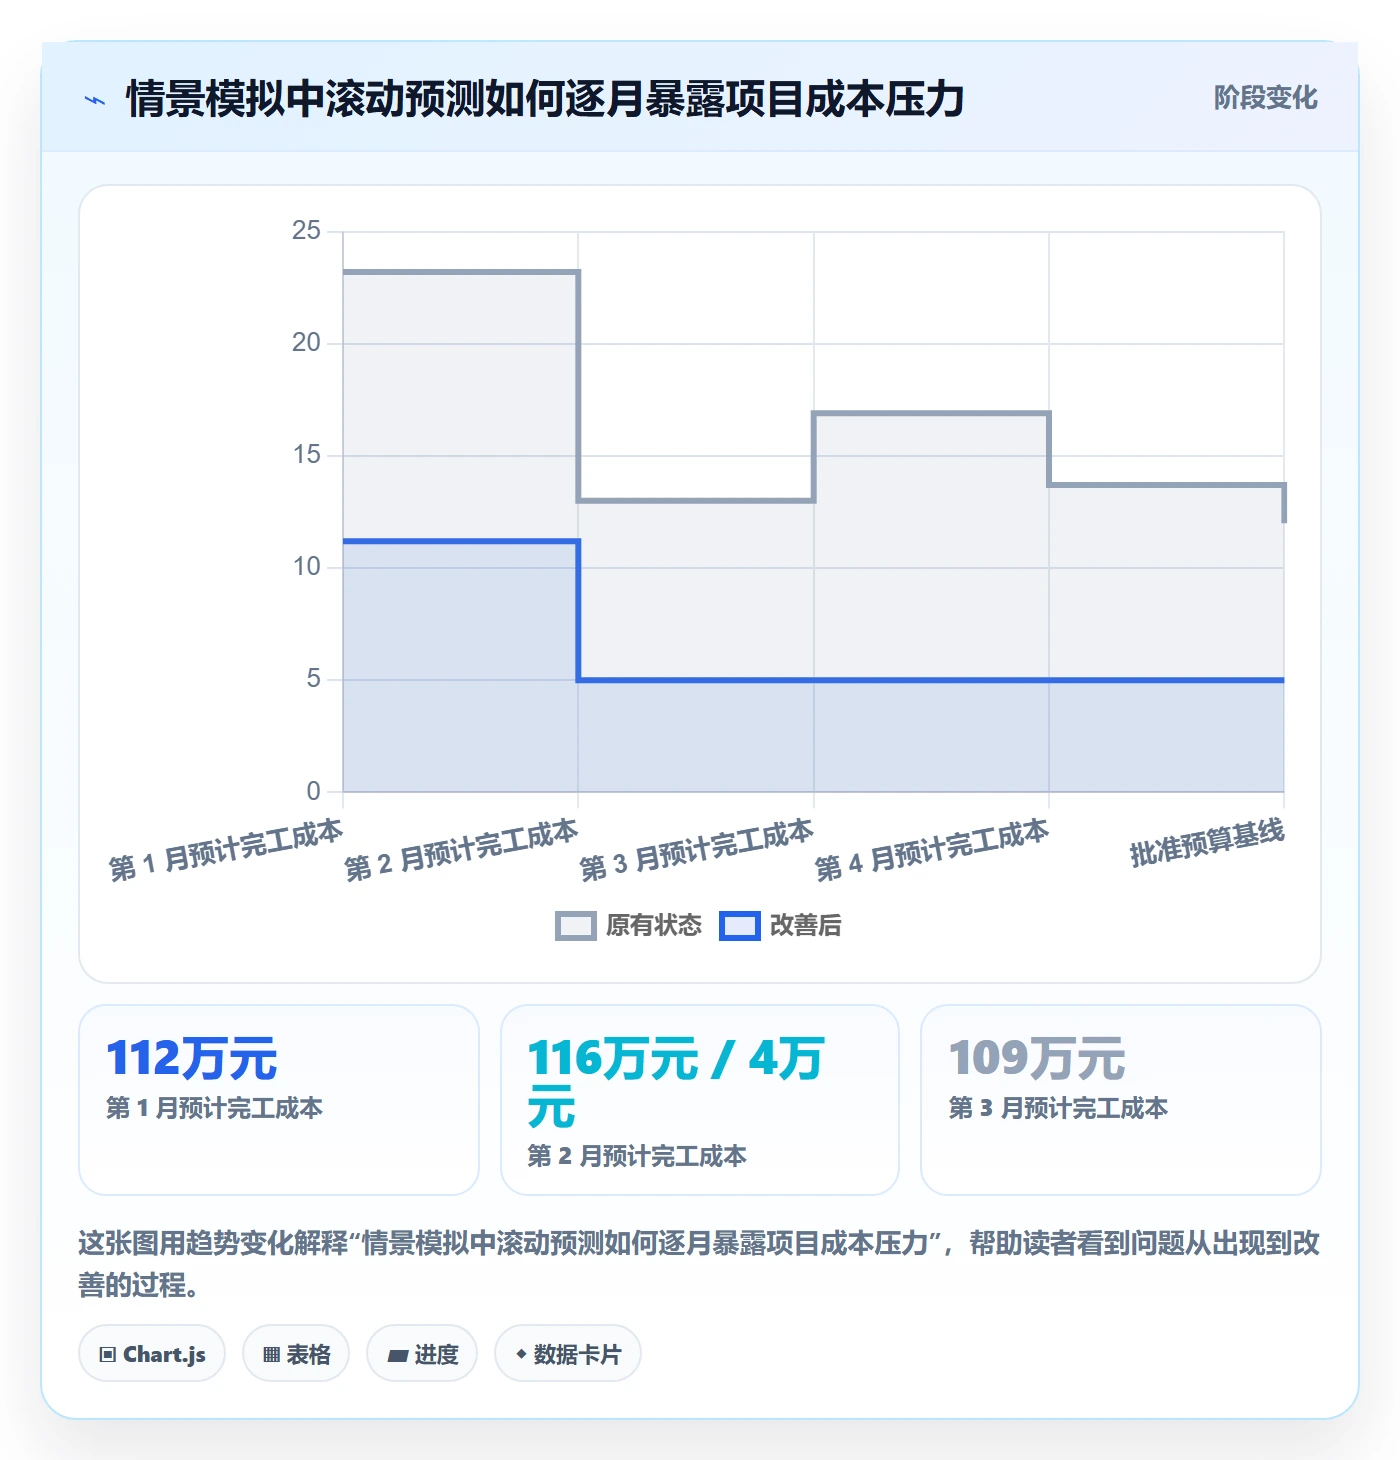1400x1460 pixels.
Task: Click the 109万元 value
Action: point(1037,1058)
